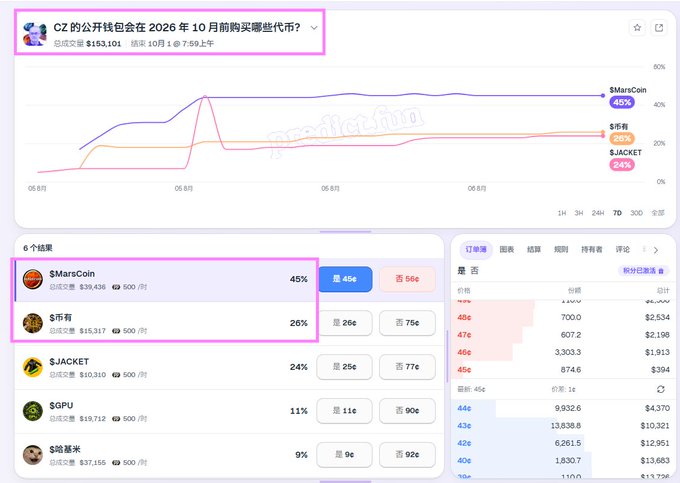
Task: Buy No at 92¢ for $哈基米
Action: click(407, 454)
